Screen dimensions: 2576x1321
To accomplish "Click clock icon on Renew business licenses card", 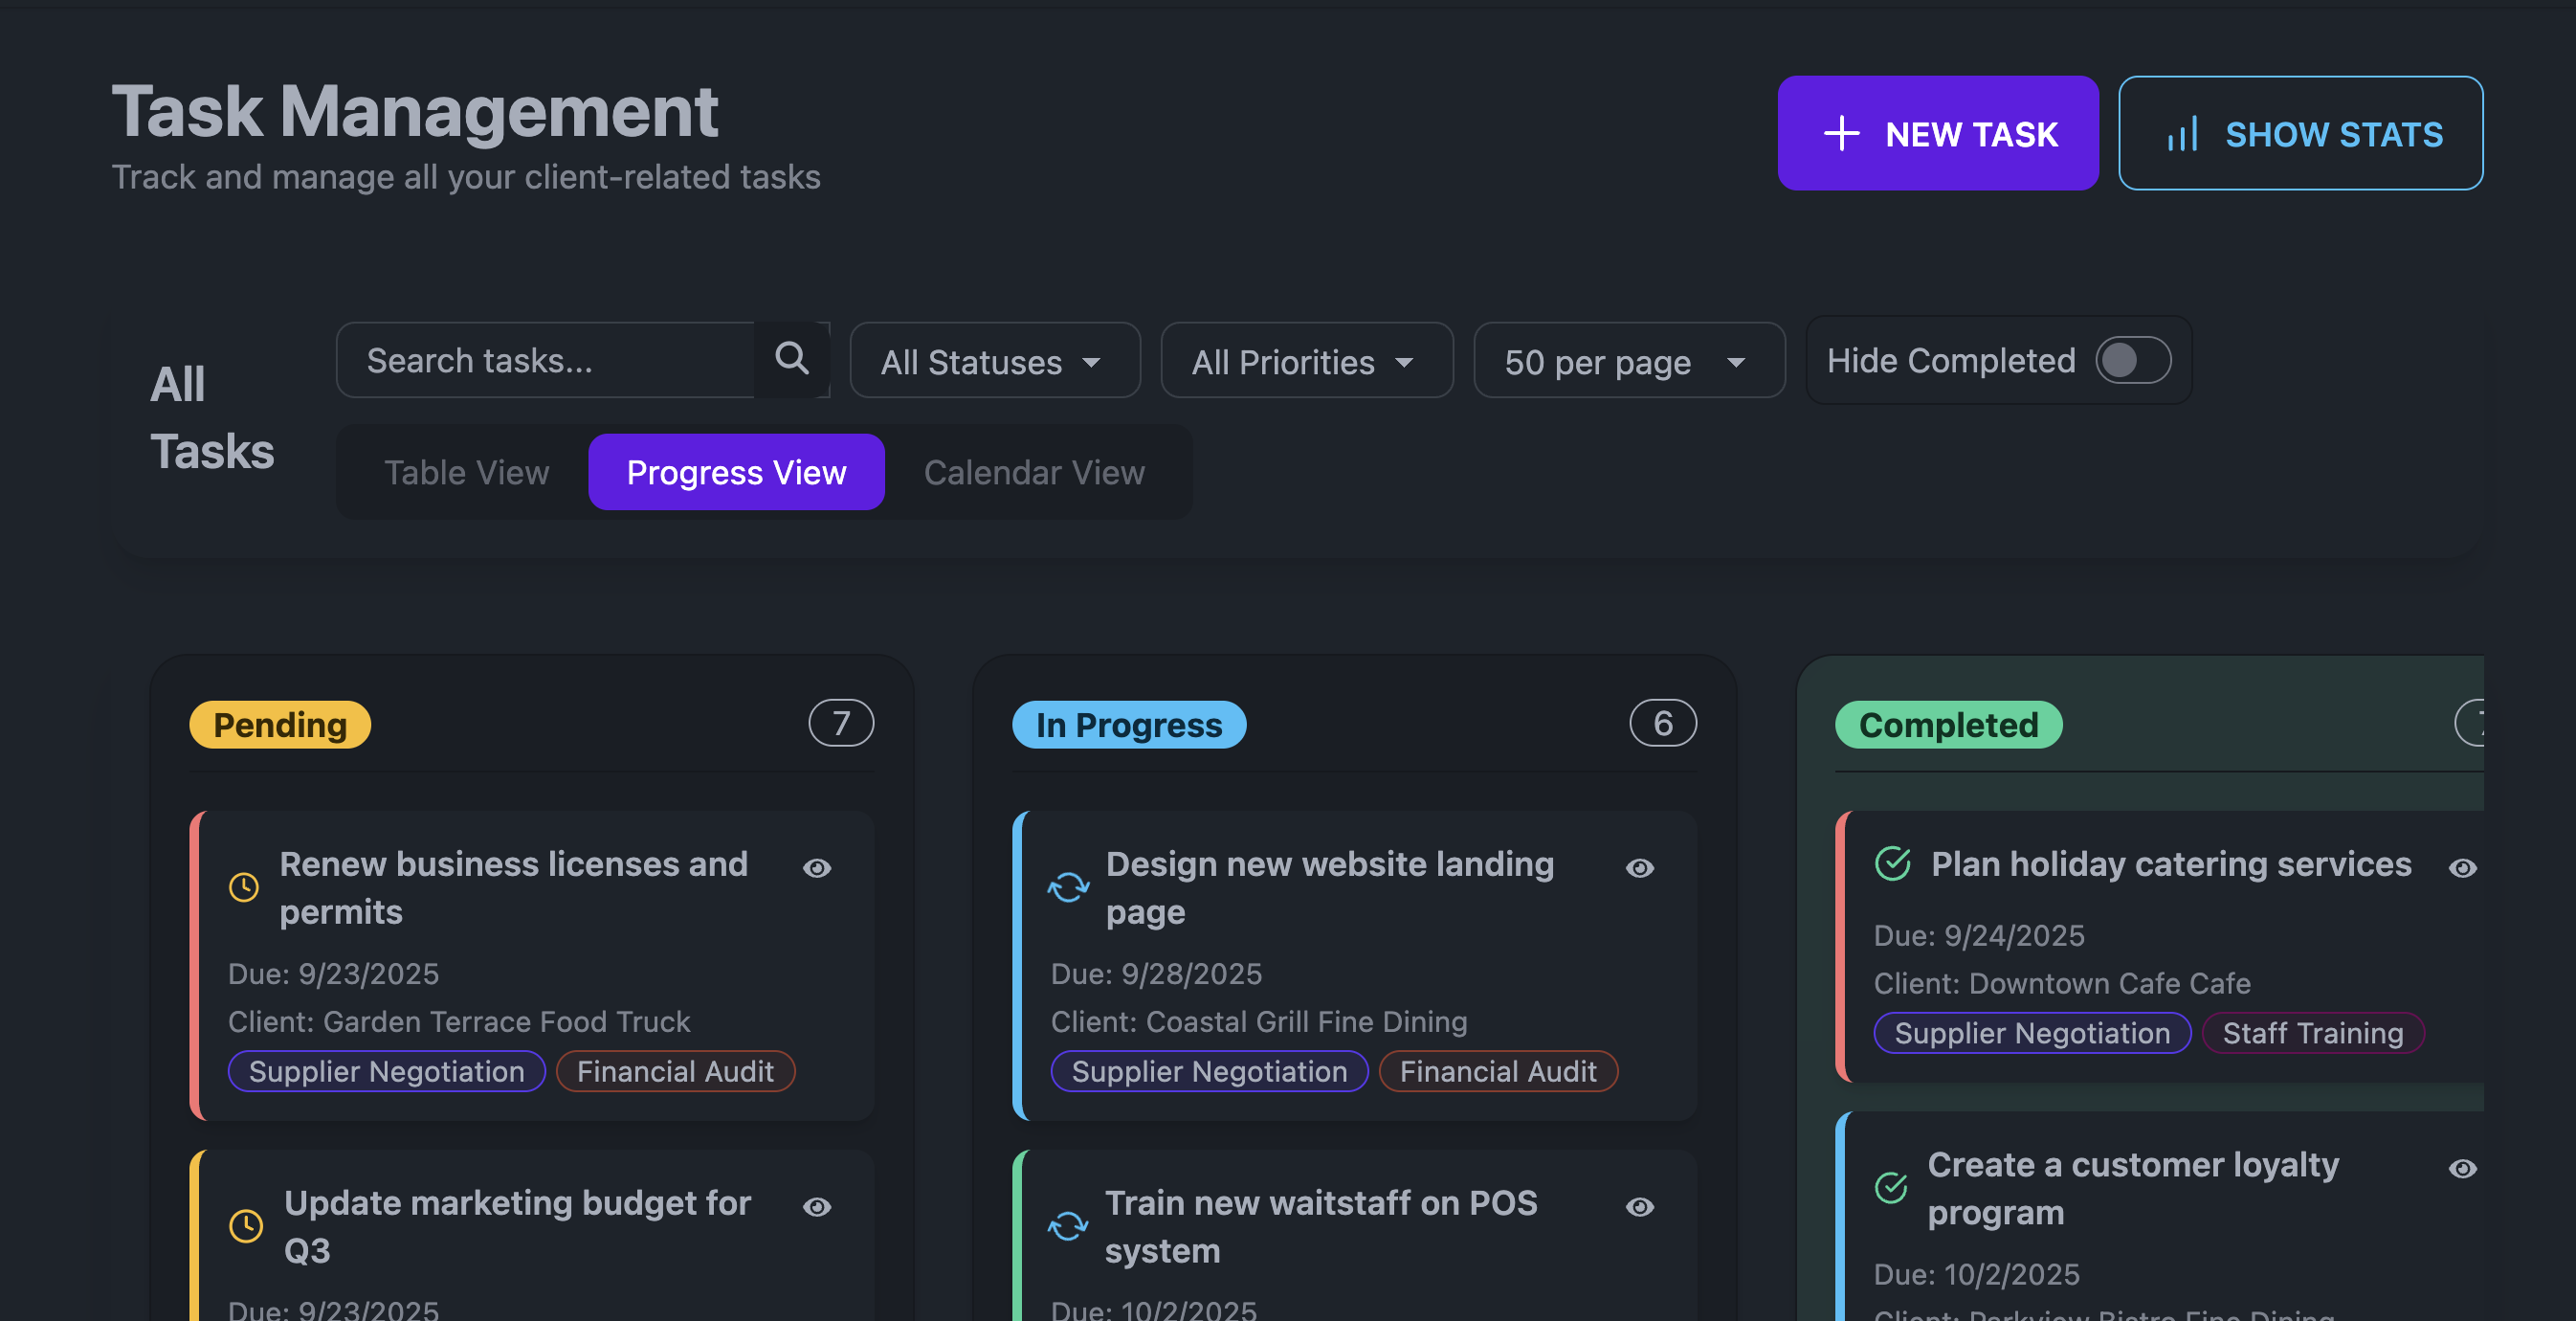I will [x=244, y=887].
